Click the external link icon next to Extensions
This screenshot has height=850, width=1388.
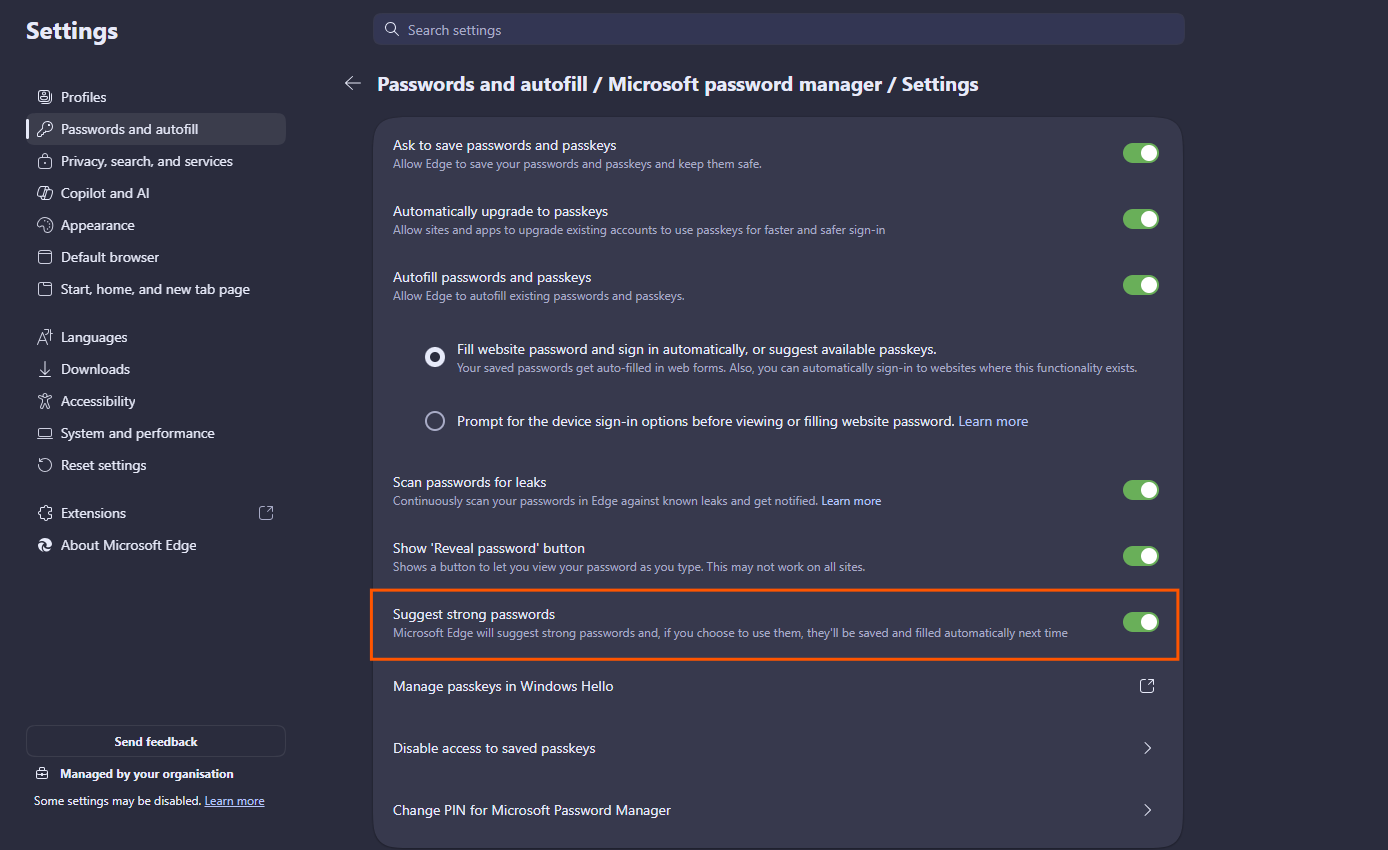click(x=266, y=513)
